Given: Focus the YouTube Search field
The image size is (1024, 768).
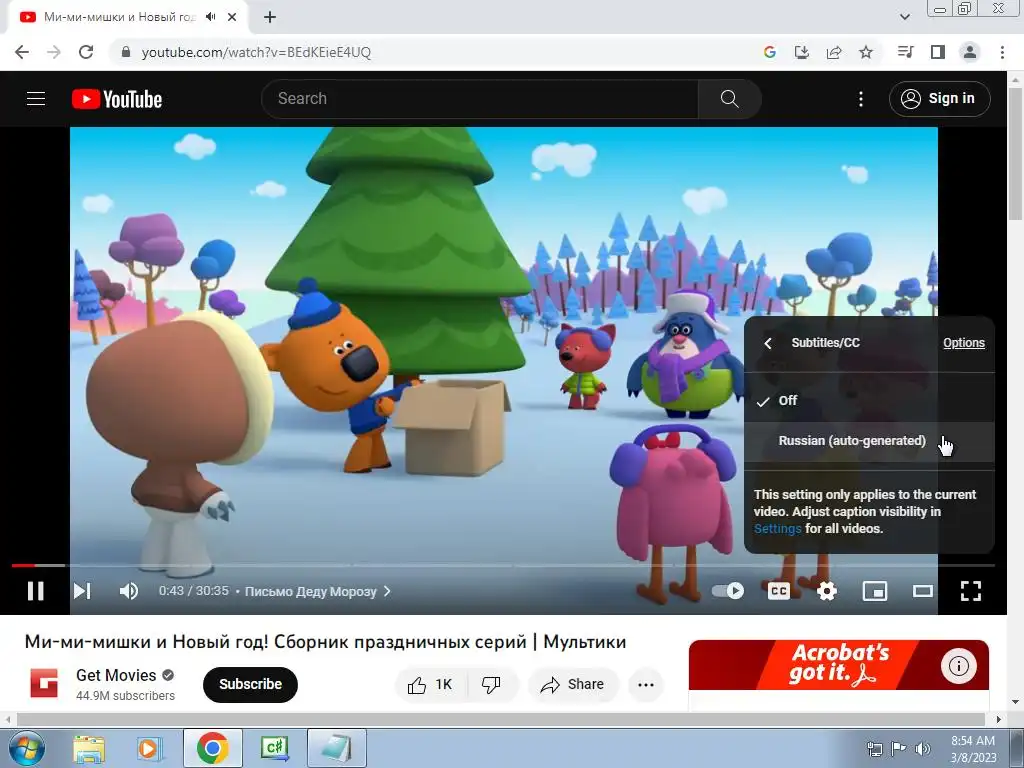Looking at the screenshot, I should point(480,99).
